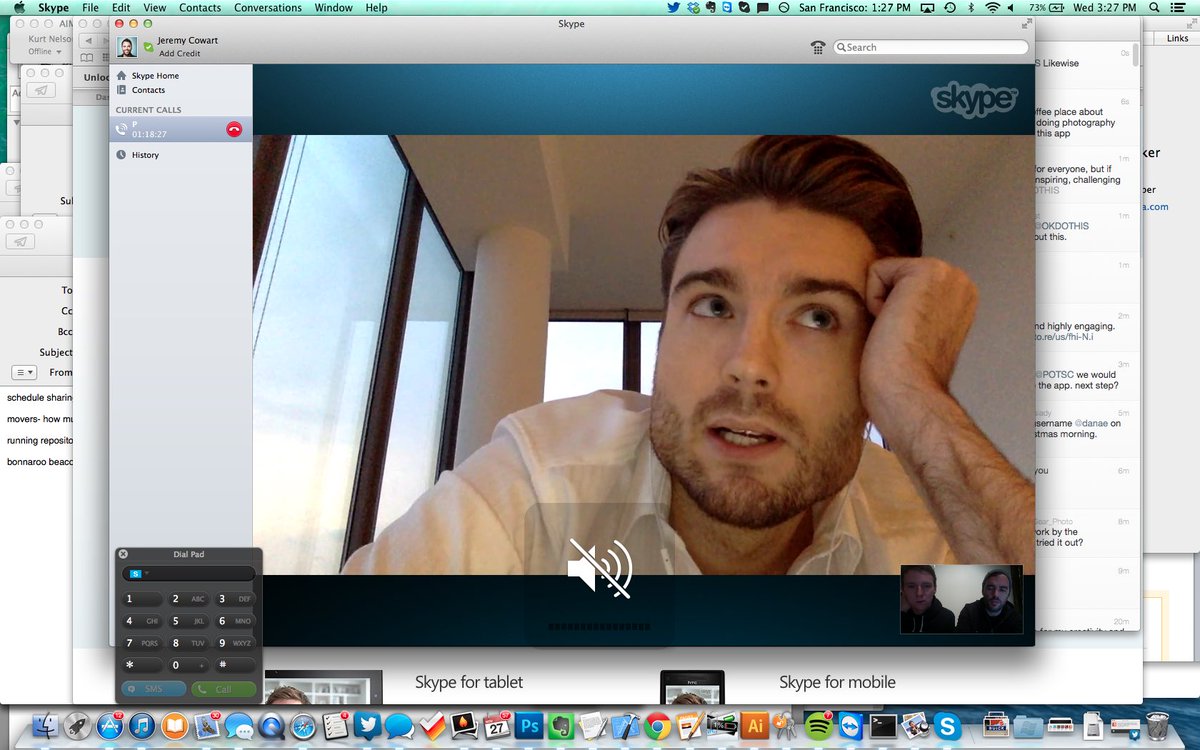
Task: Click San Francisco 1:27 PM clock item
Action: [856, 8]
